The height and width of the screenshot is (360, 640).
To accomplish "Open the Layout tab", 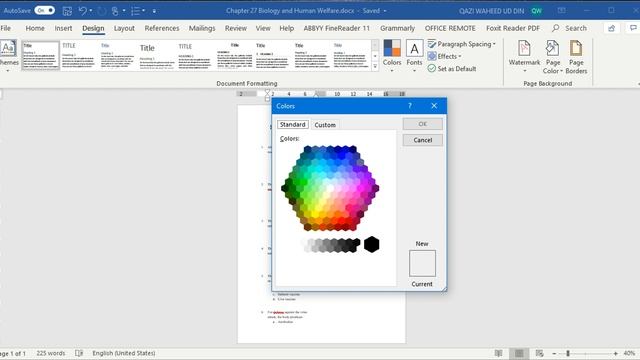I will point(124,28).
